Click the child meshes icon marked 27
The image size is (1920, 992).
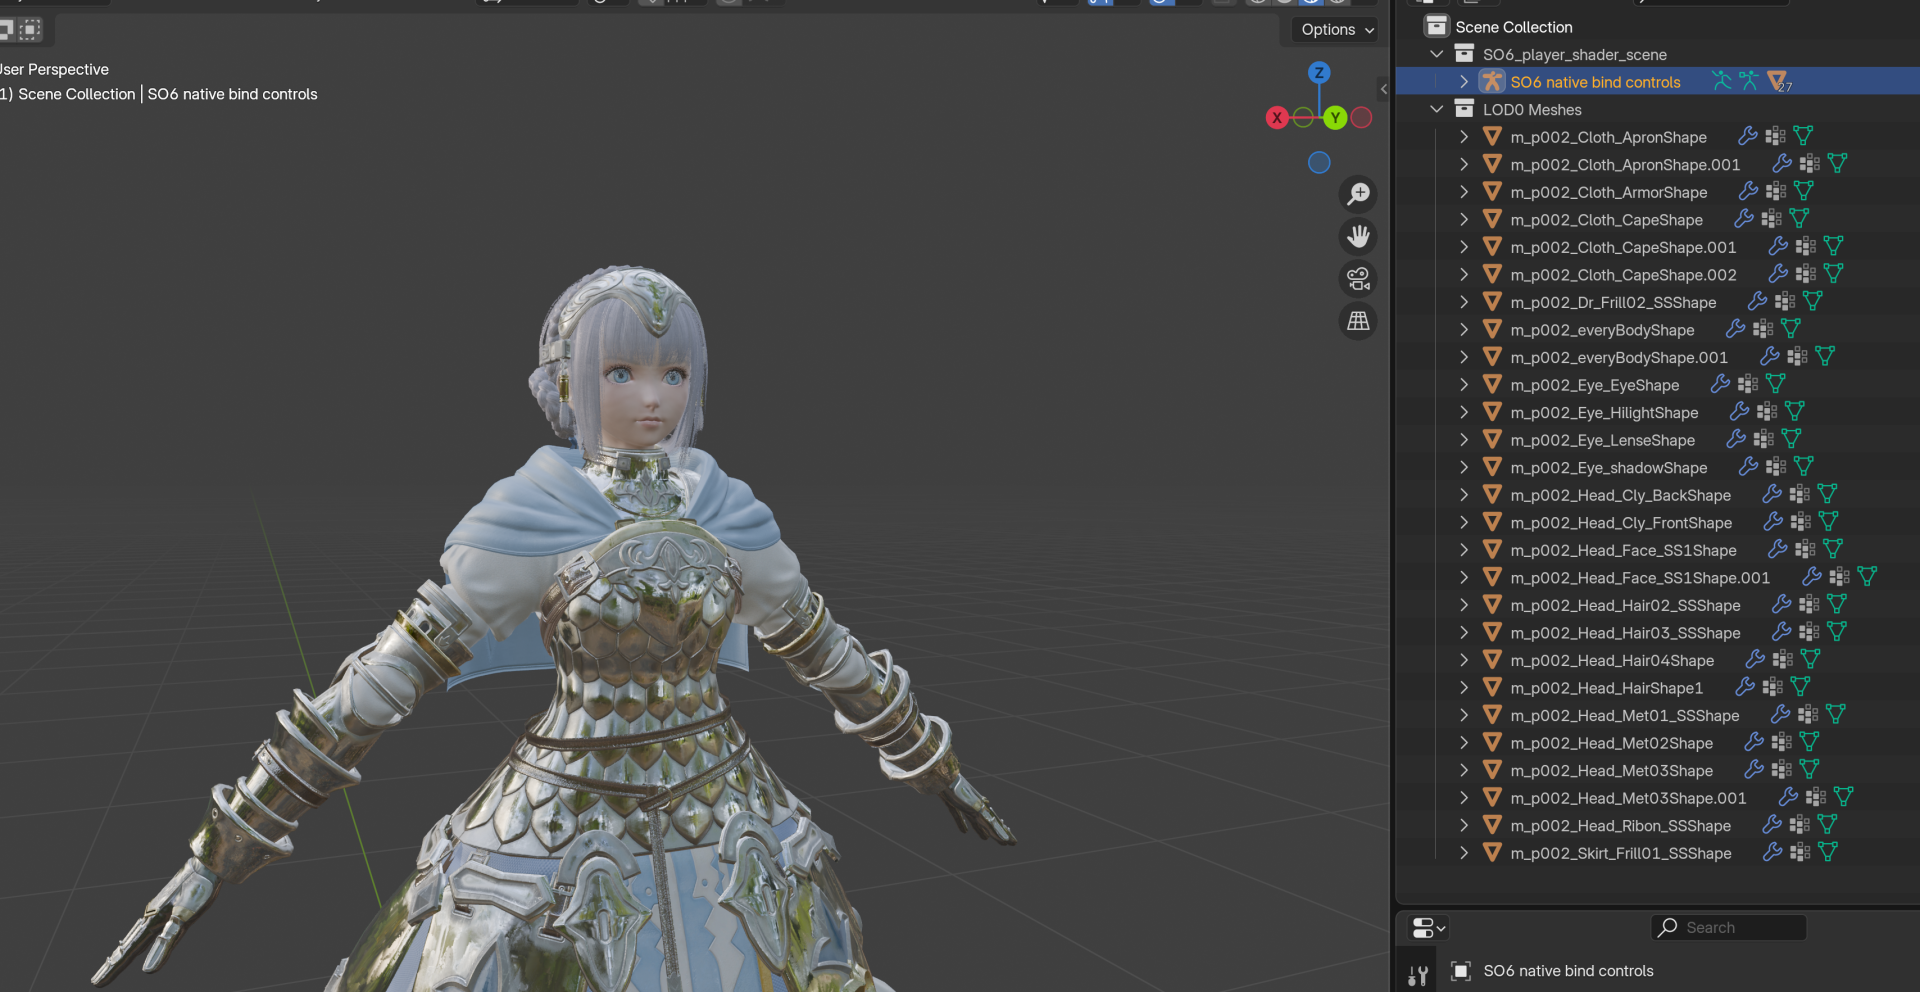click(x=1778, y=81)
